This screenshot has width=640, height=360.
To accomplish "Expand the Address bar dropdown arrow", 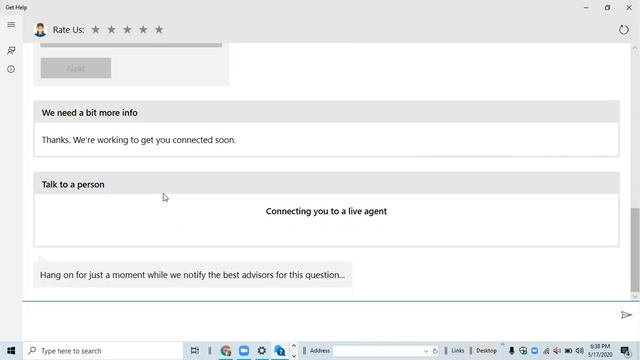I will point(426,351).
